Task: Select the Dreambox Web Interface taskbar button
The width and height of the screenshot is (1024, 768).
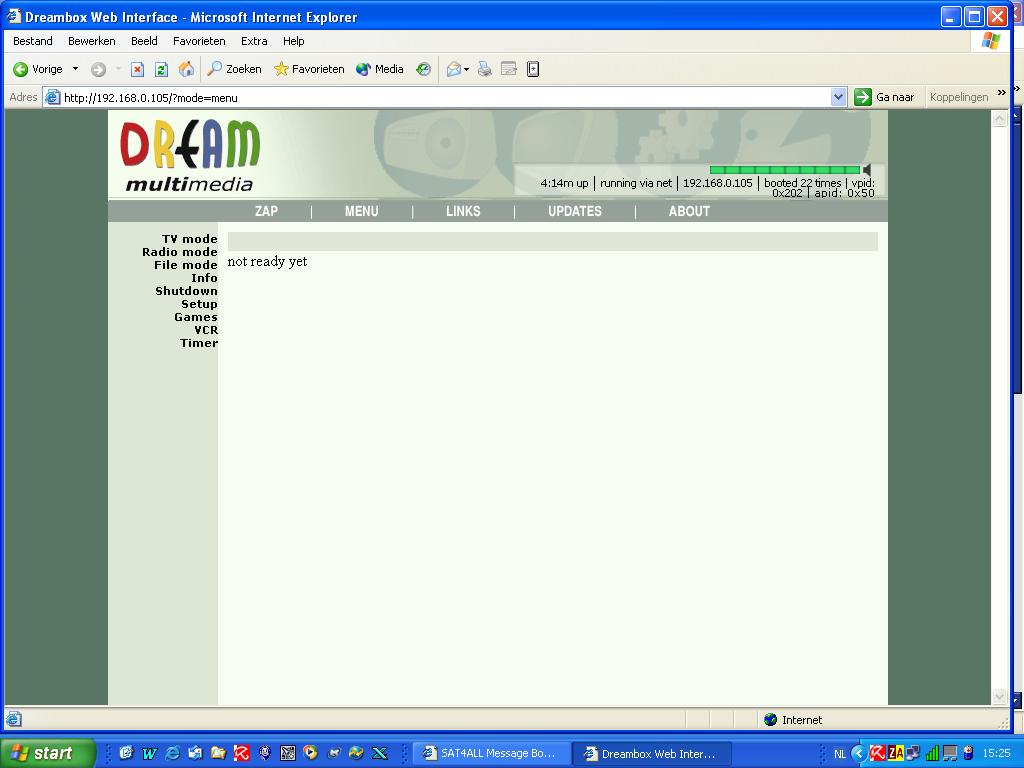Action: [x=652, y=754]
